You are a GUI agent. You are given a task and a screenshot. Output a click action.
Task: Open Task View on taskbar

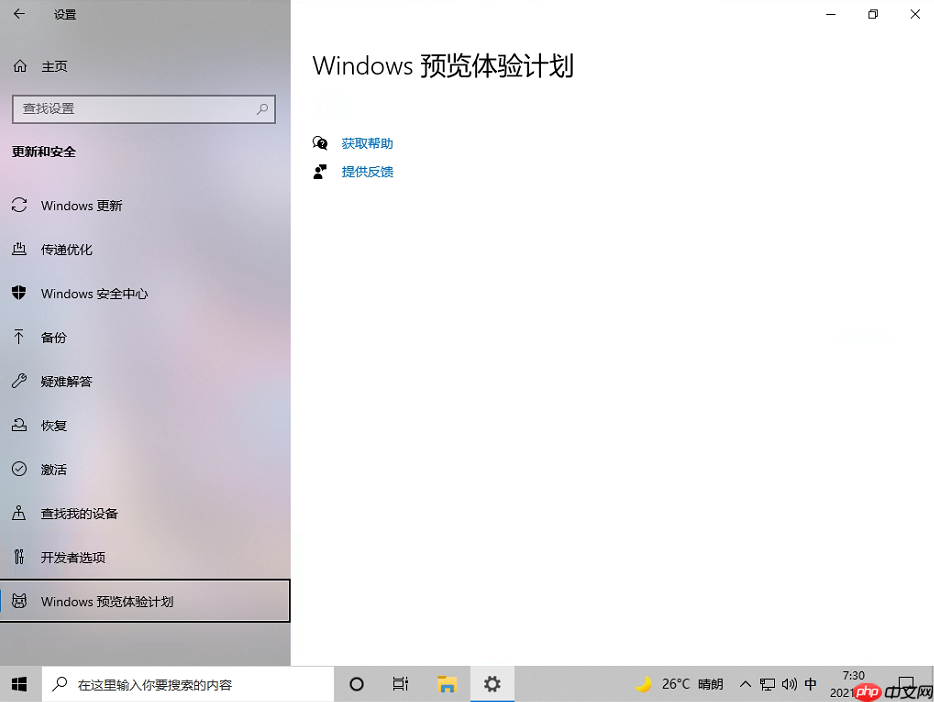[x=400, y=684]
